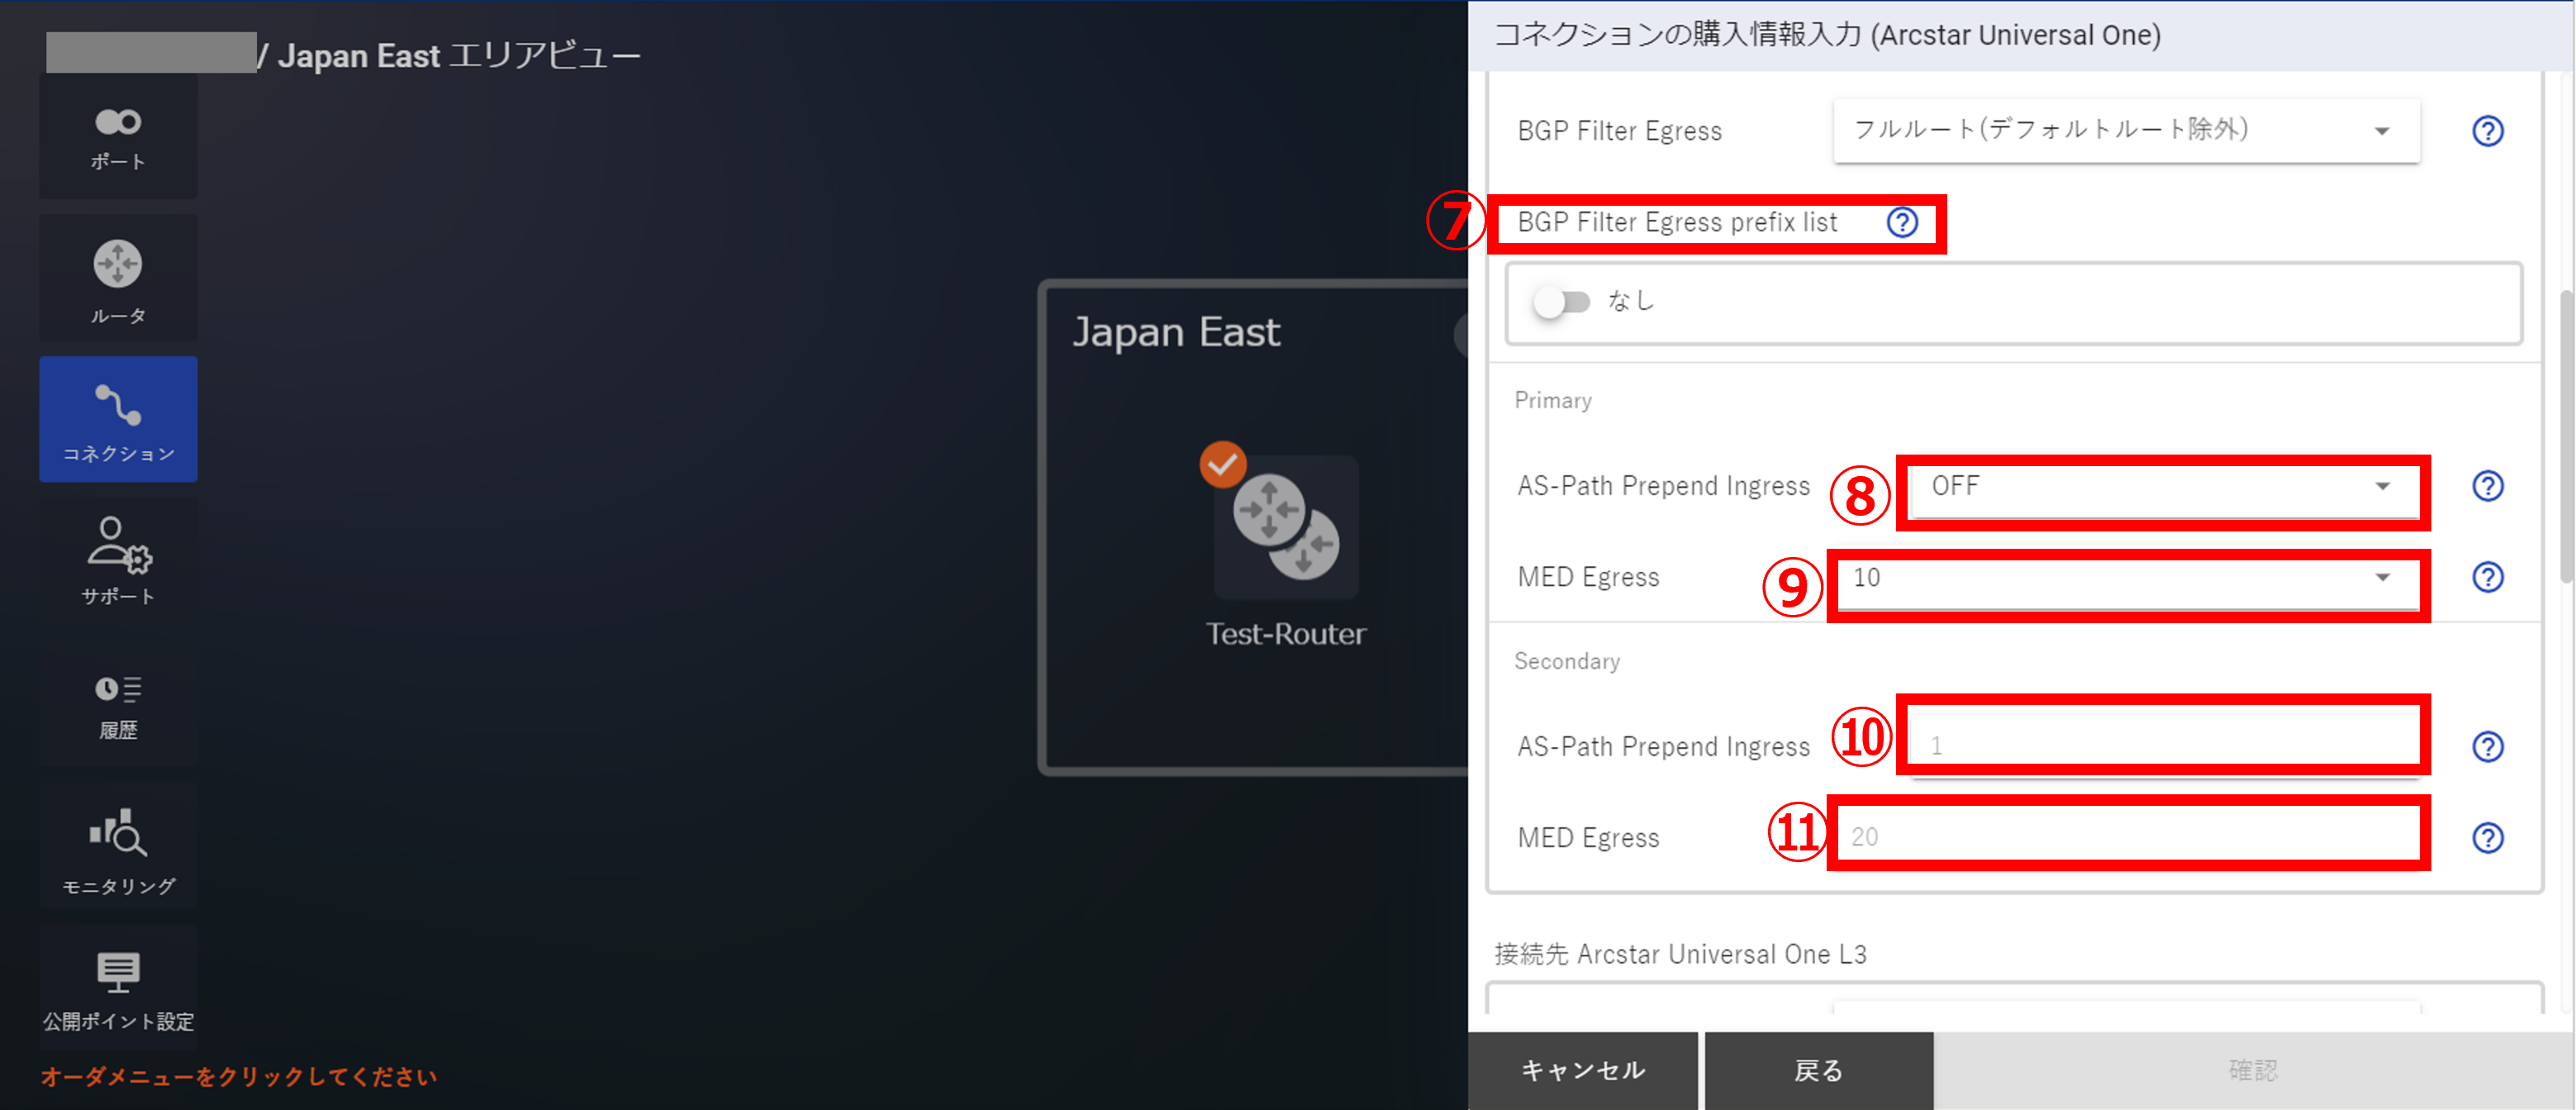Click the キャンセル (Cancel) button
Image resolution: width=2576 pixels, height=1110 pixels.
tap(1582, 1071)
